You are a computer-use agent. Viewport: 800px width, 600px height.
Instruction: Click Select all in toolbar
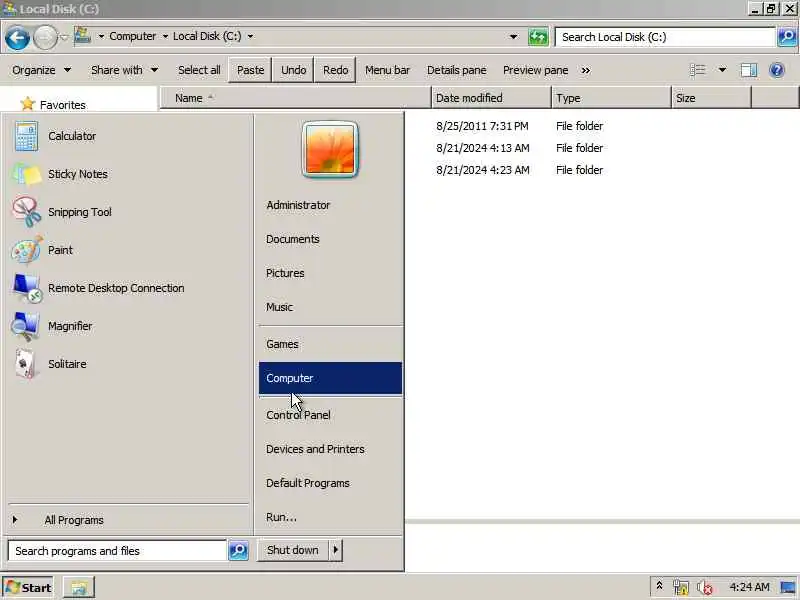click(199, 70)
